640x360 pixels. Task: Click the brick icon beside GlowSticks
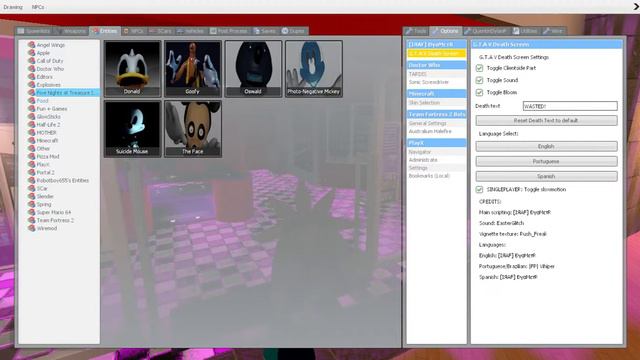[x=31, y=117]
